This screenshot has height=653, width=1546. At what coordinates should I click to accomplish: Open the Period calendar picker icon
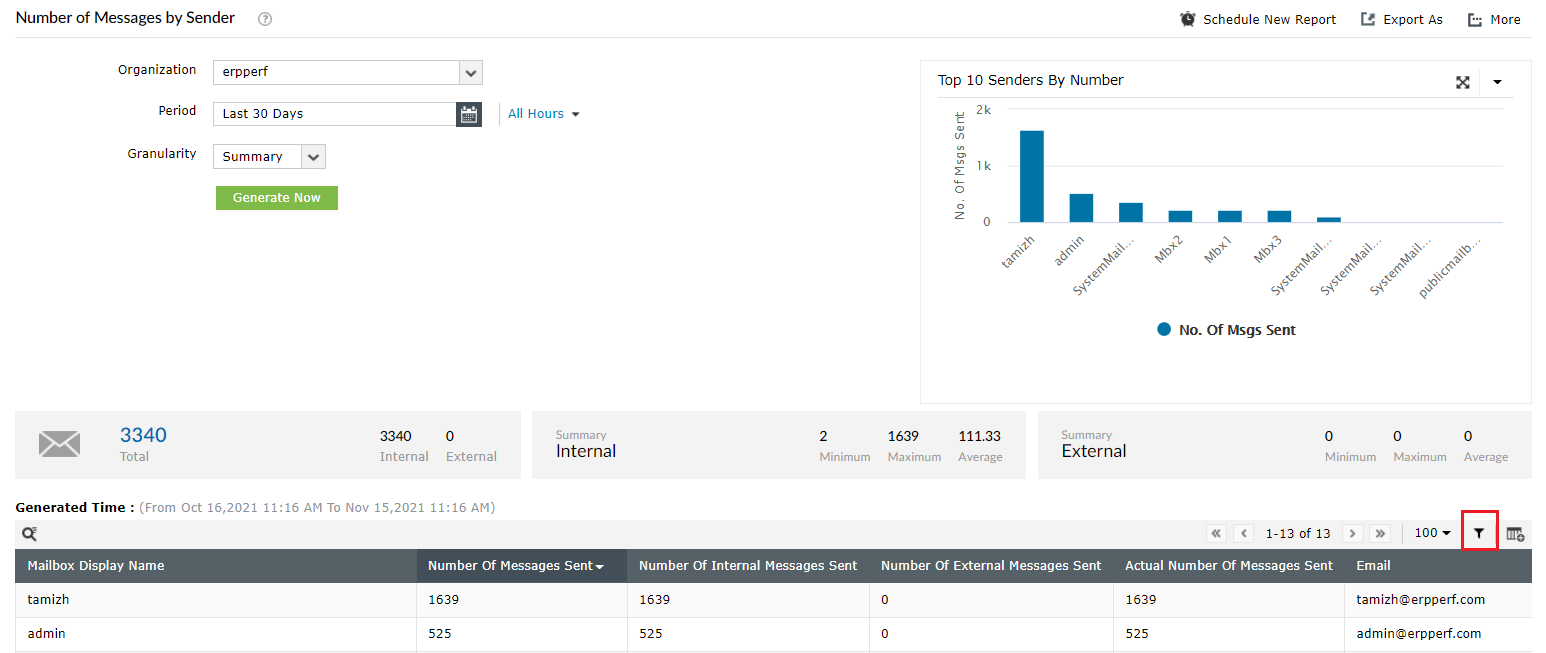point(469,114)
